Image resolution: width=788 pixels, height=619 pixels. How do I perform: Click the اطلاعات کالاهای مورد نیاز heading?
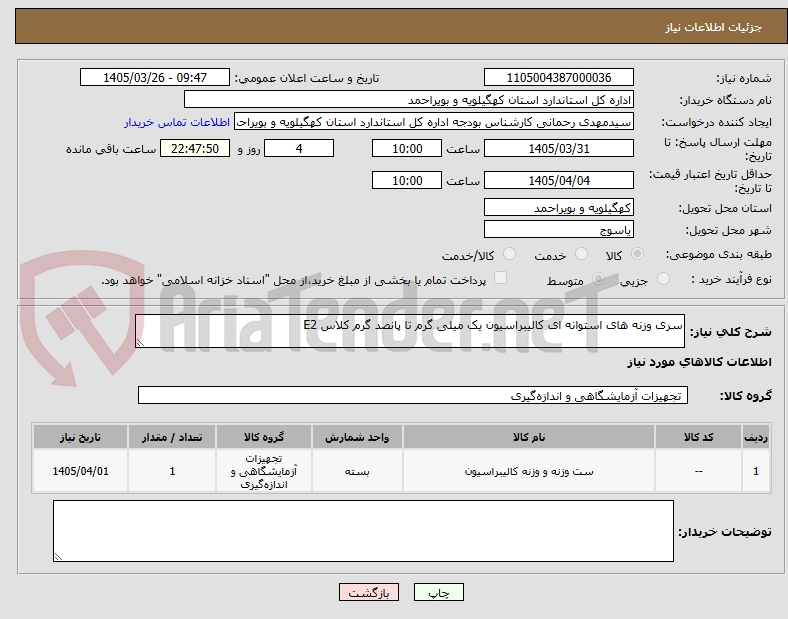[x=699, y=362]
